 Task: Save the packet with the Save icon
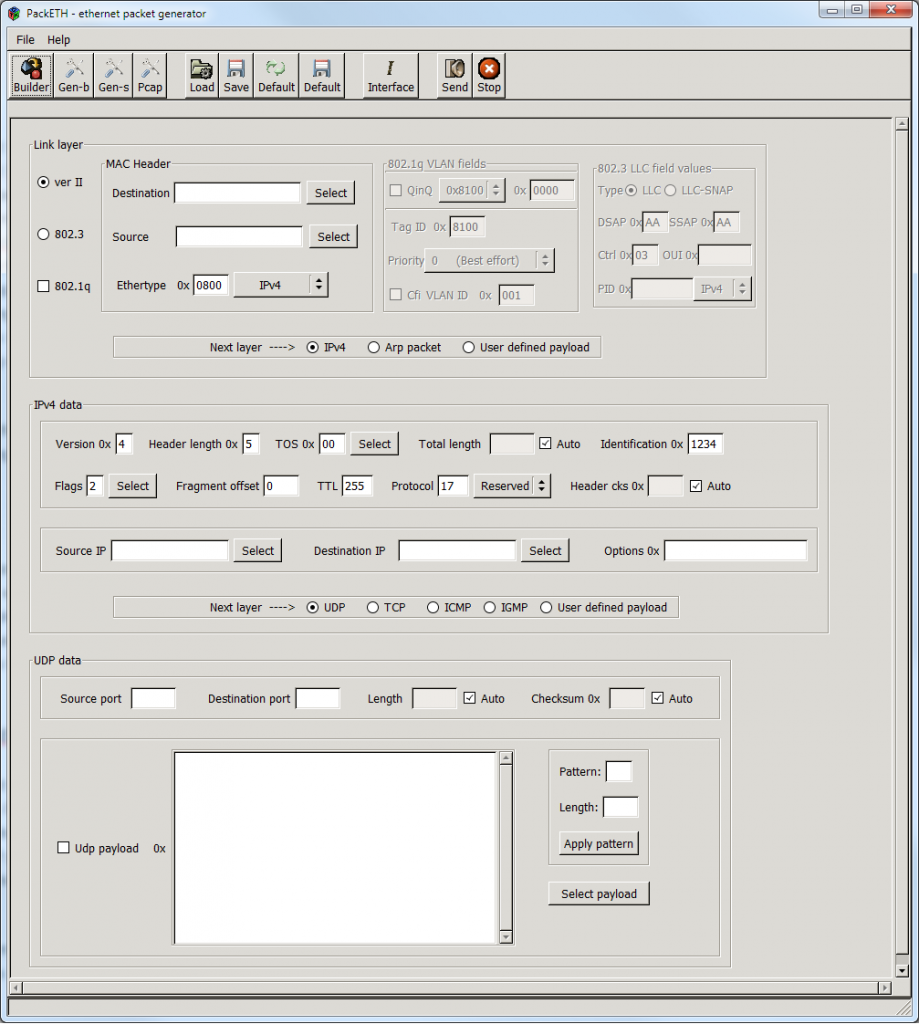click(x=236, y=75)
